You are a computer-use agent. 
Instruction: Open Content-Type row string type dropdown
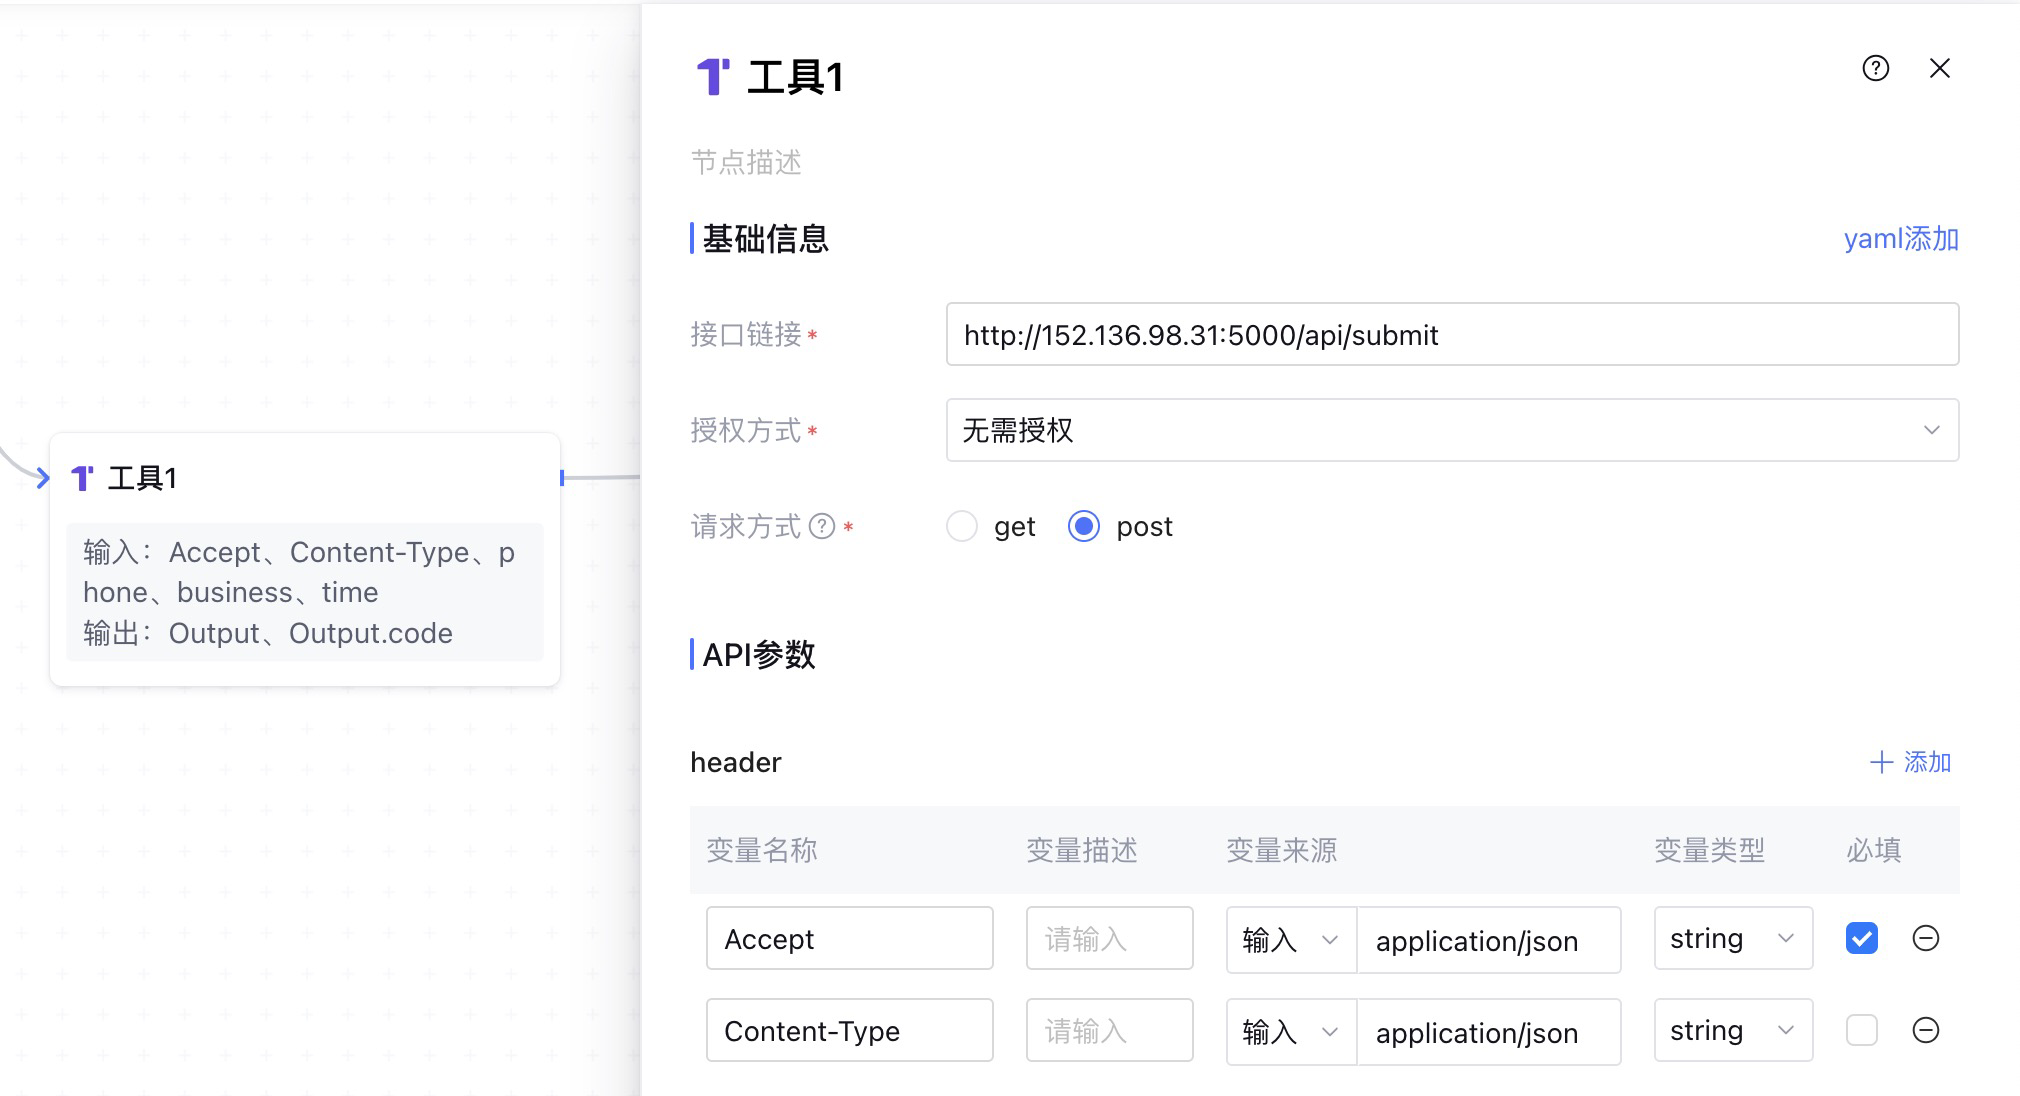(1732, 1030)
